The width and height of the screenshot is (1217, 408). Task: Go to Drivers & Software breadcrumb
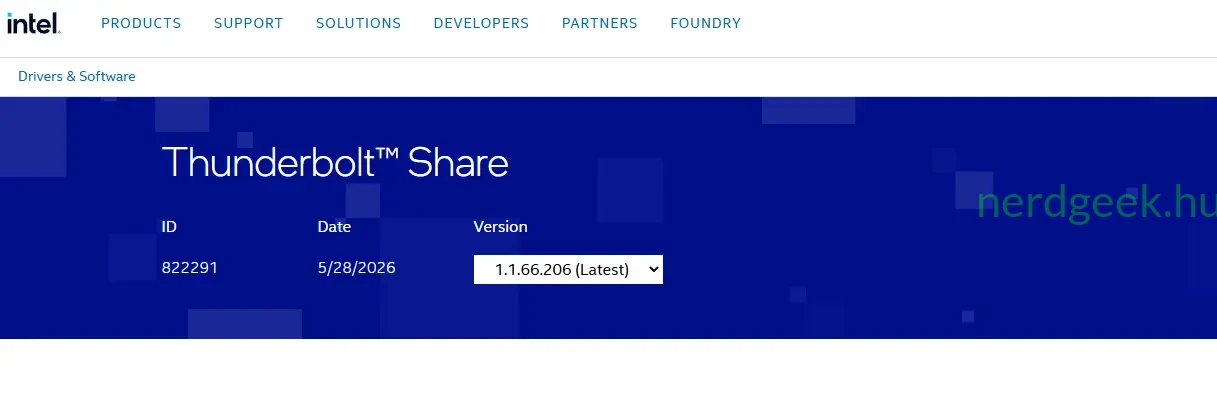tap(77, 76)
